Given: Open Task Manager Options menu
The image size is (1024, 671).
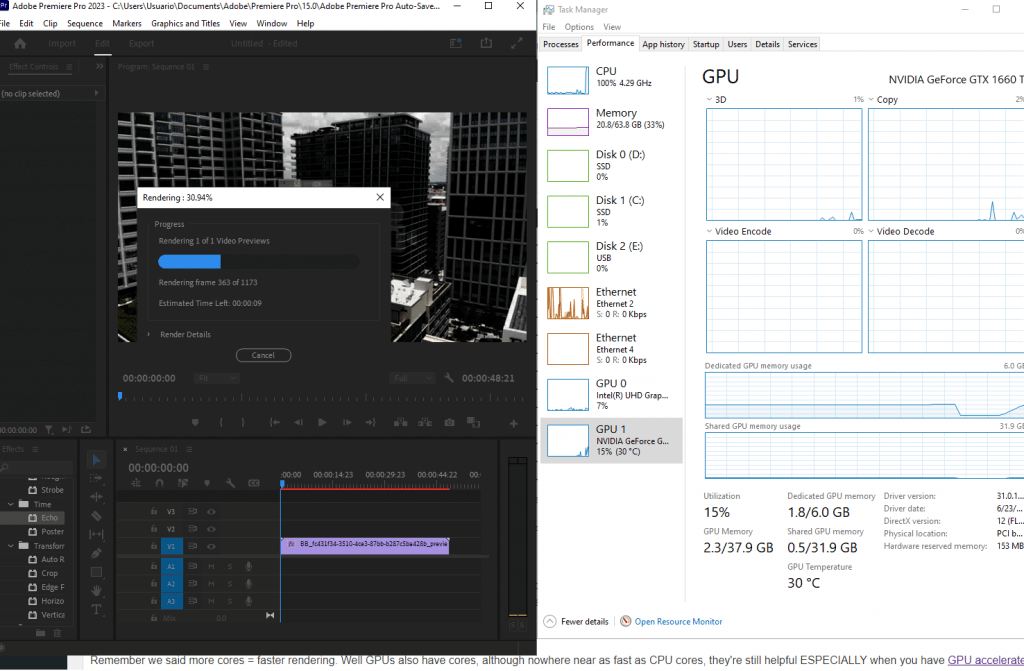Looking at the screenshot, I should (579, 27).
